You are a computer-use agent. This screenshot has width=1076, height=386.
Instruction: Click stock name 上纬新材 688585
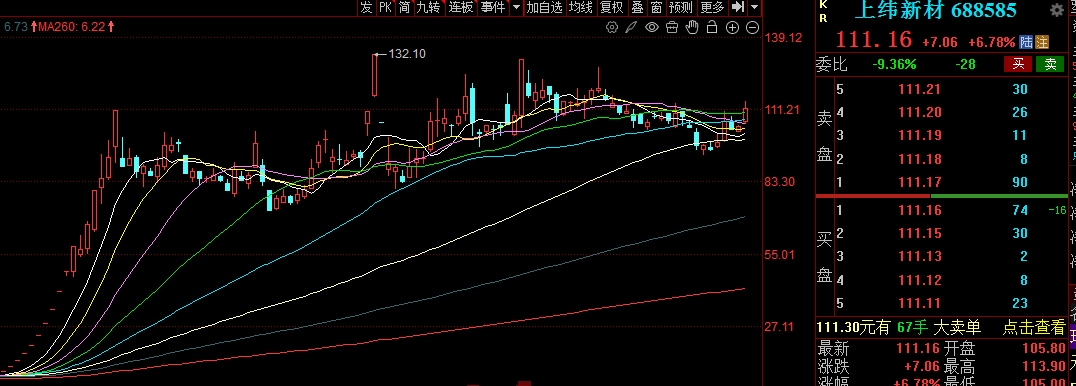(x=935, y=10)
